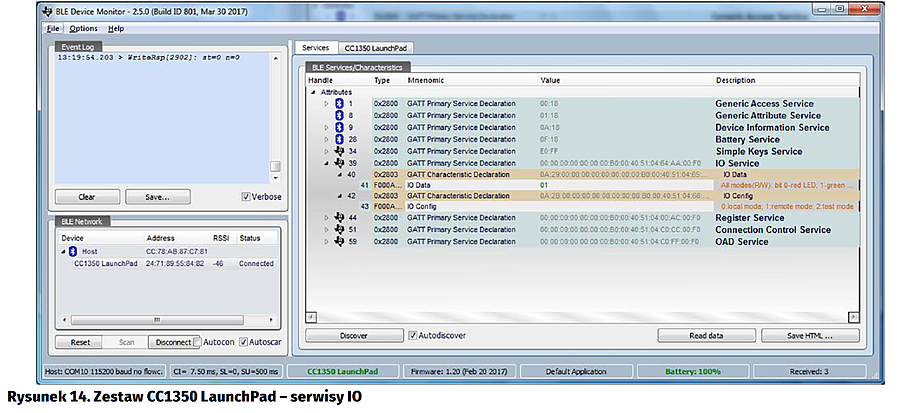Click Bluetooth icon next to Host device

(73, 251)
